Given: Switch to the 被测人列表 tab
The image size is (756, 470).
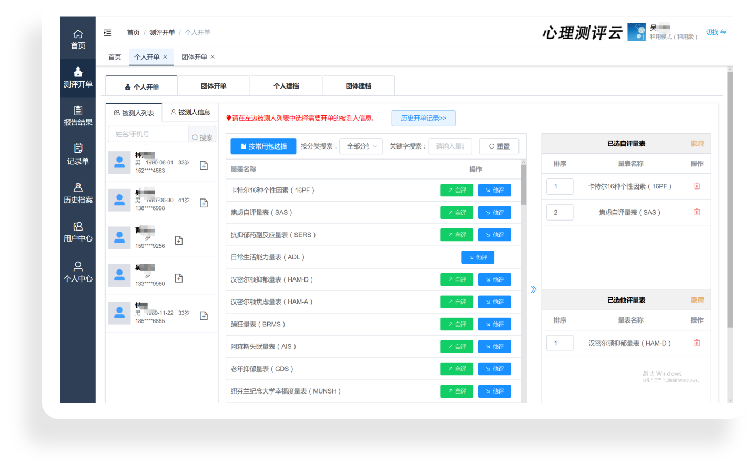Looking at the screenshot, I should pyautogui.click(x=134, y=113).
